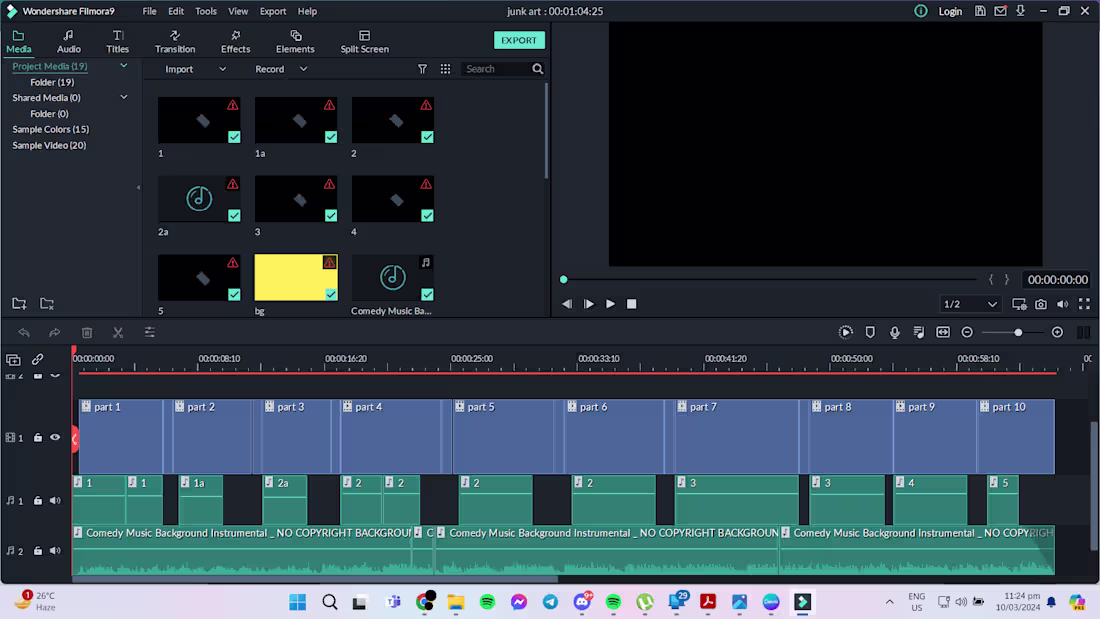Viewport: 1100px width, 619px height.
Task: Take a snapshot with the camera icon
Action: [1041, 304]
